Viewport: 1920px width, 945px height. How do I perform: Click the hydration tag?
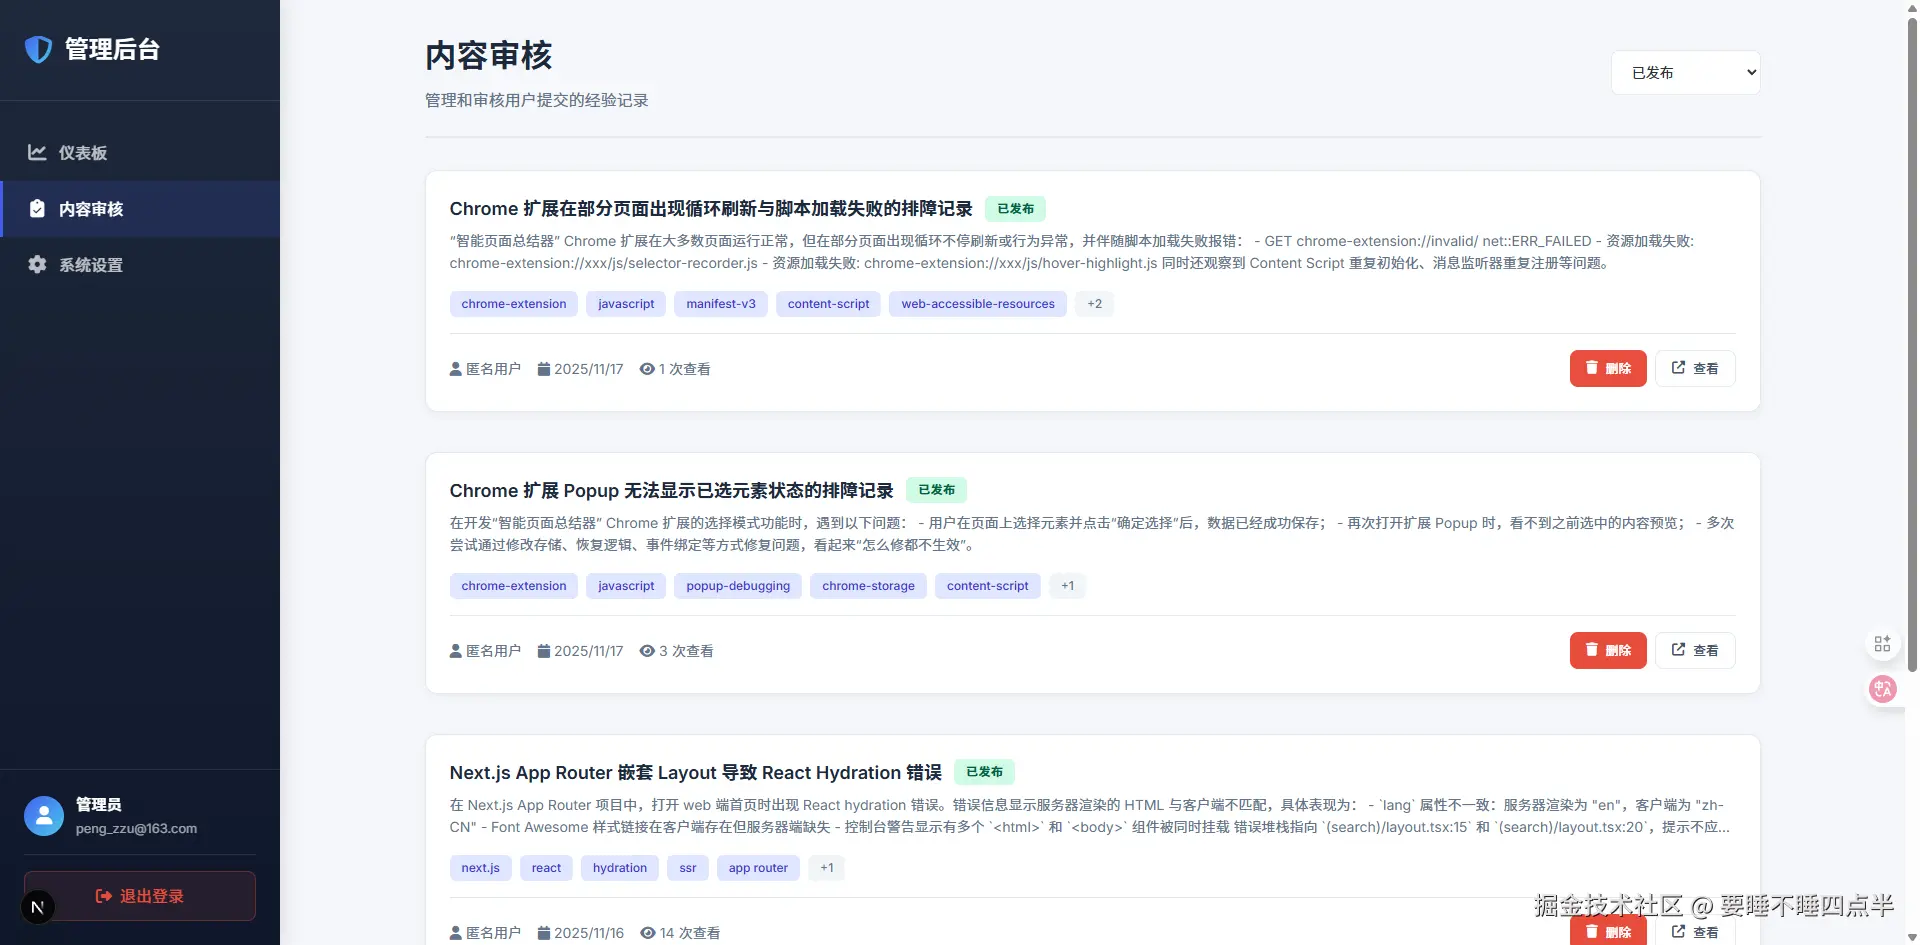[x=620, y=868]
